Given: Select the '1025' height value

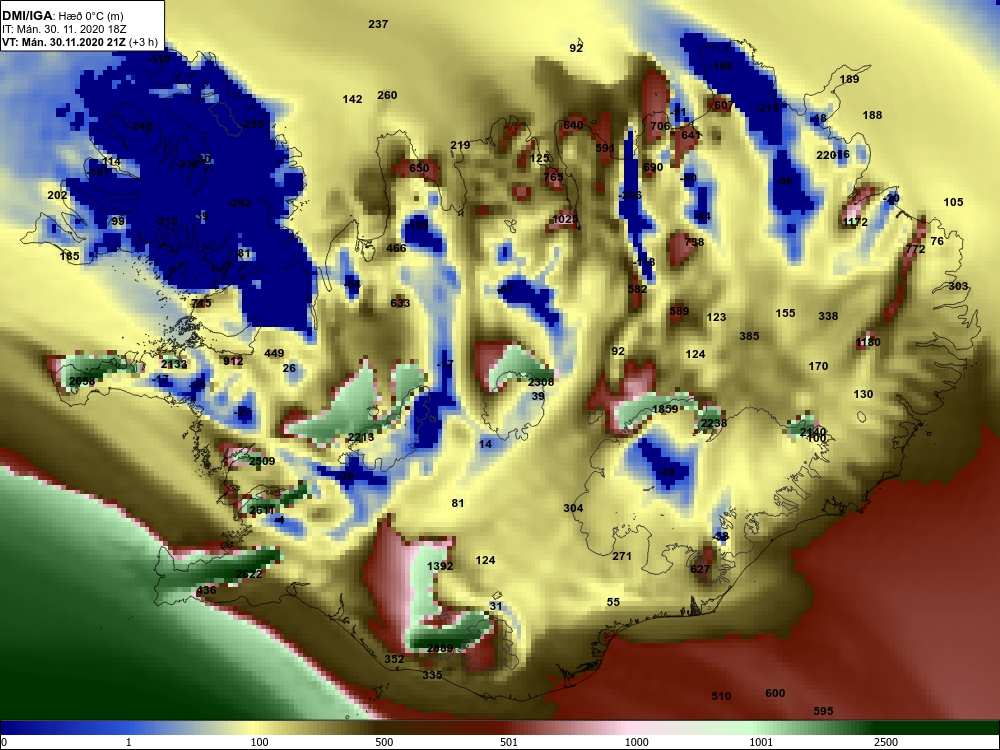Looking at the screenshot, I should point(566,219).
